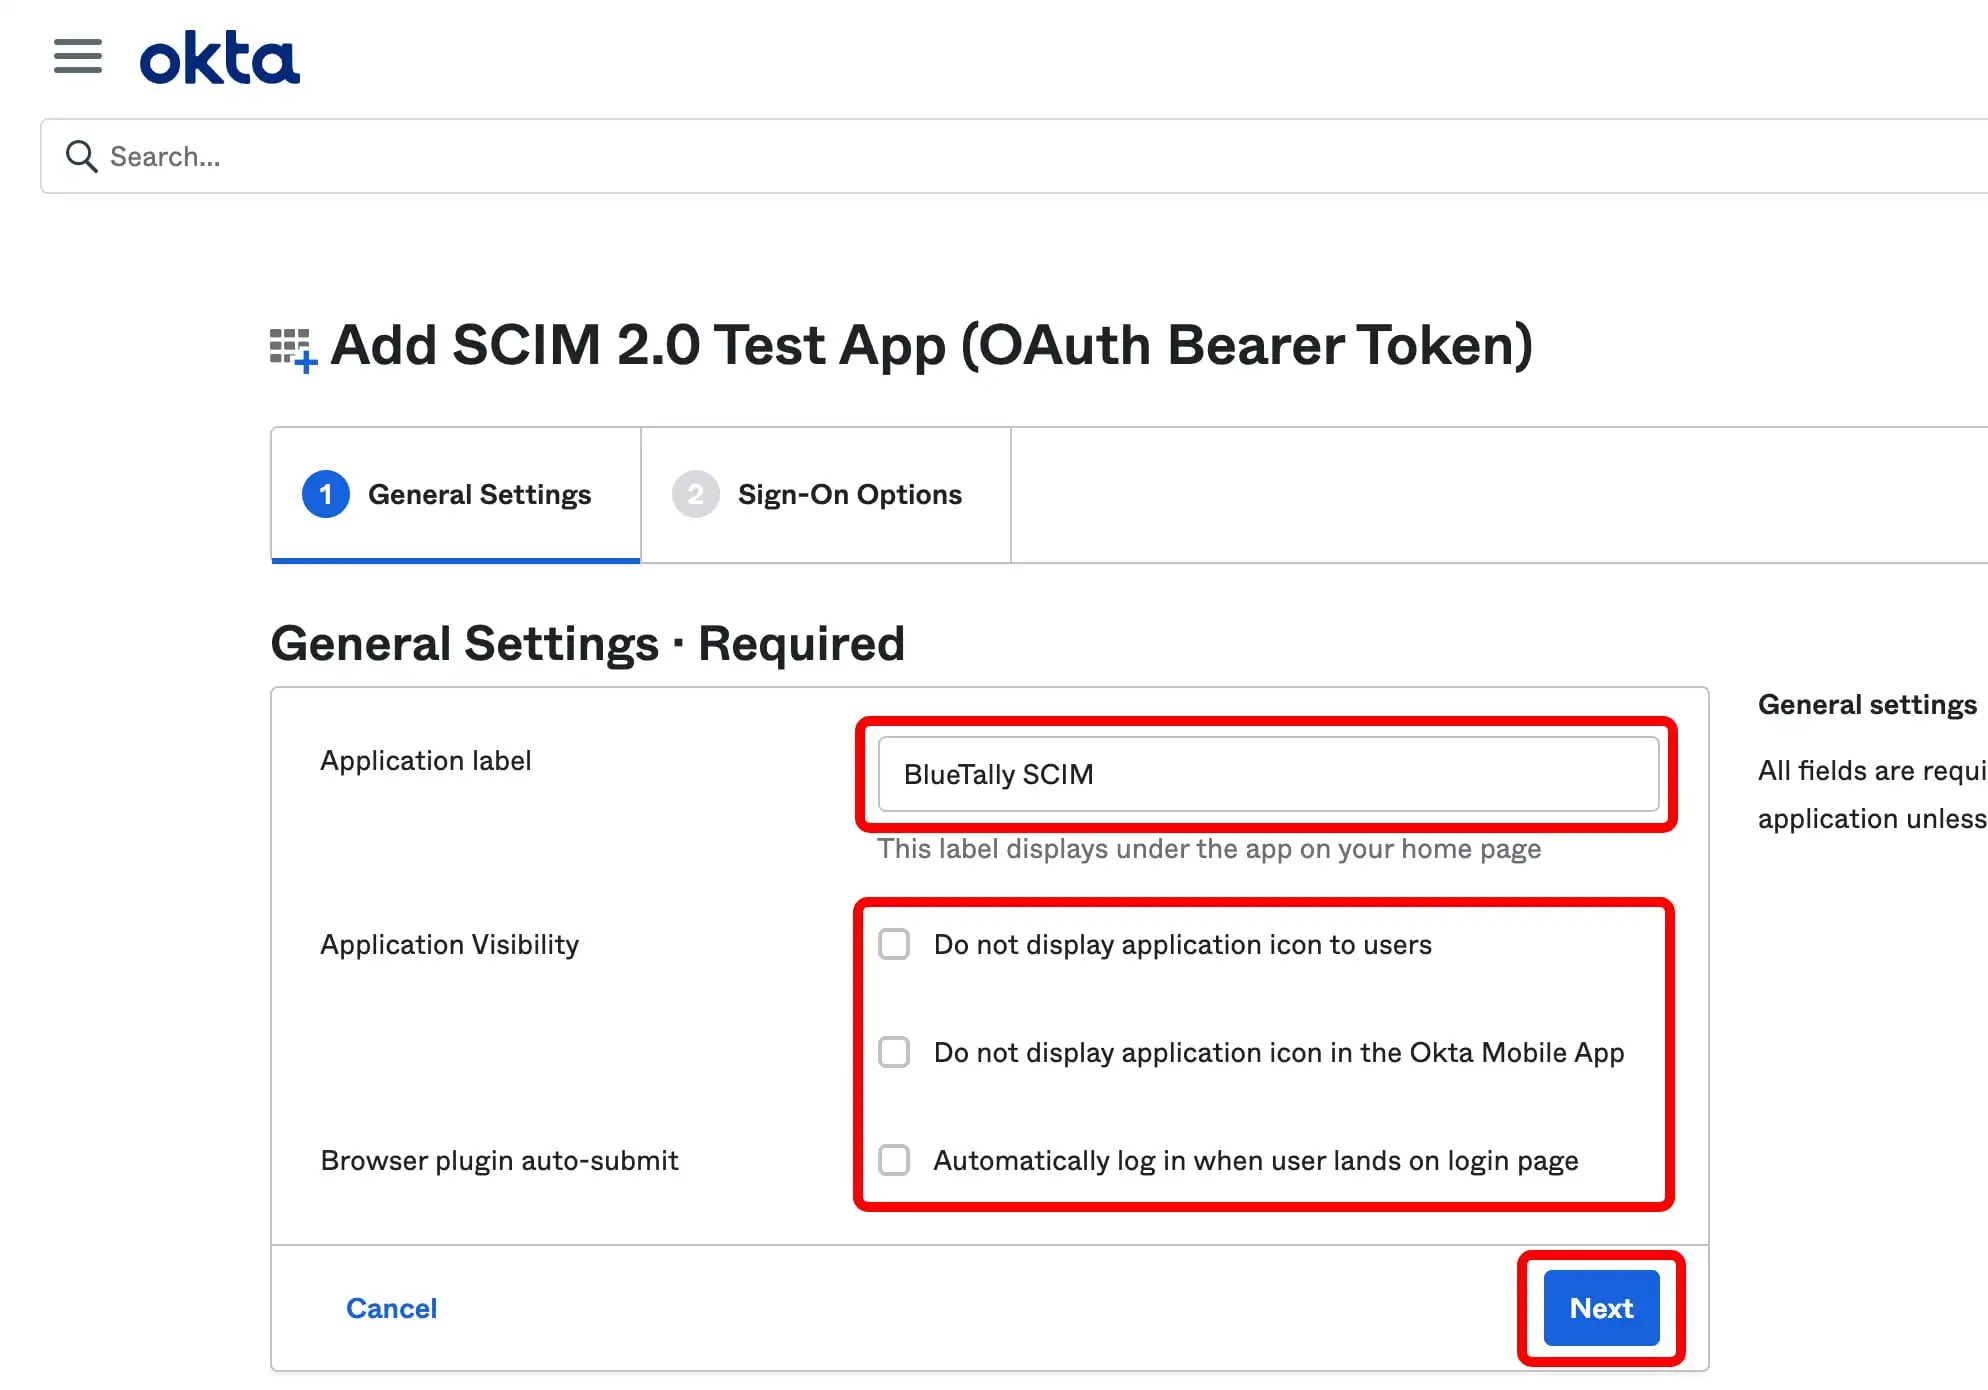The height and width of the screenshot is (1390, 1988).
Task: Select the Sign-On Options step tab
Action: [826, 494]
